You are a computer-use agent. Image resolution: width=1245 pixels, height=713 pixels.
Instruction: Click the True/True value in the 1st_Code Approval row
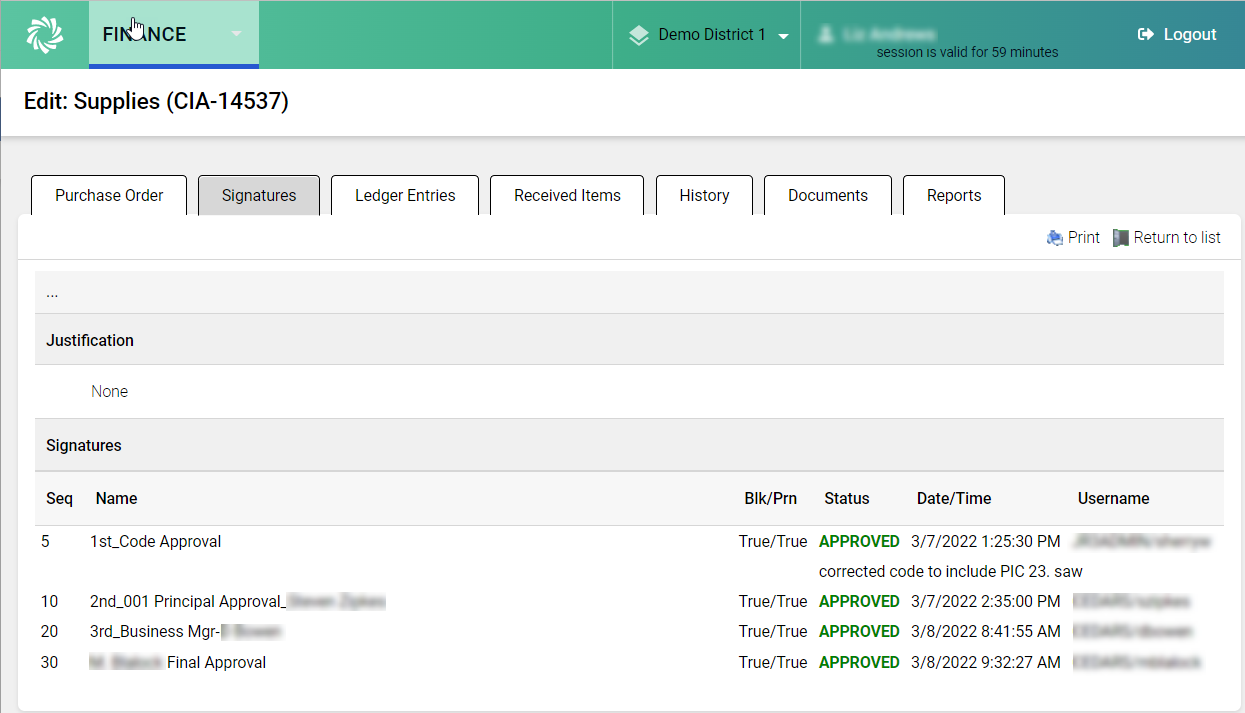point(773,541)
